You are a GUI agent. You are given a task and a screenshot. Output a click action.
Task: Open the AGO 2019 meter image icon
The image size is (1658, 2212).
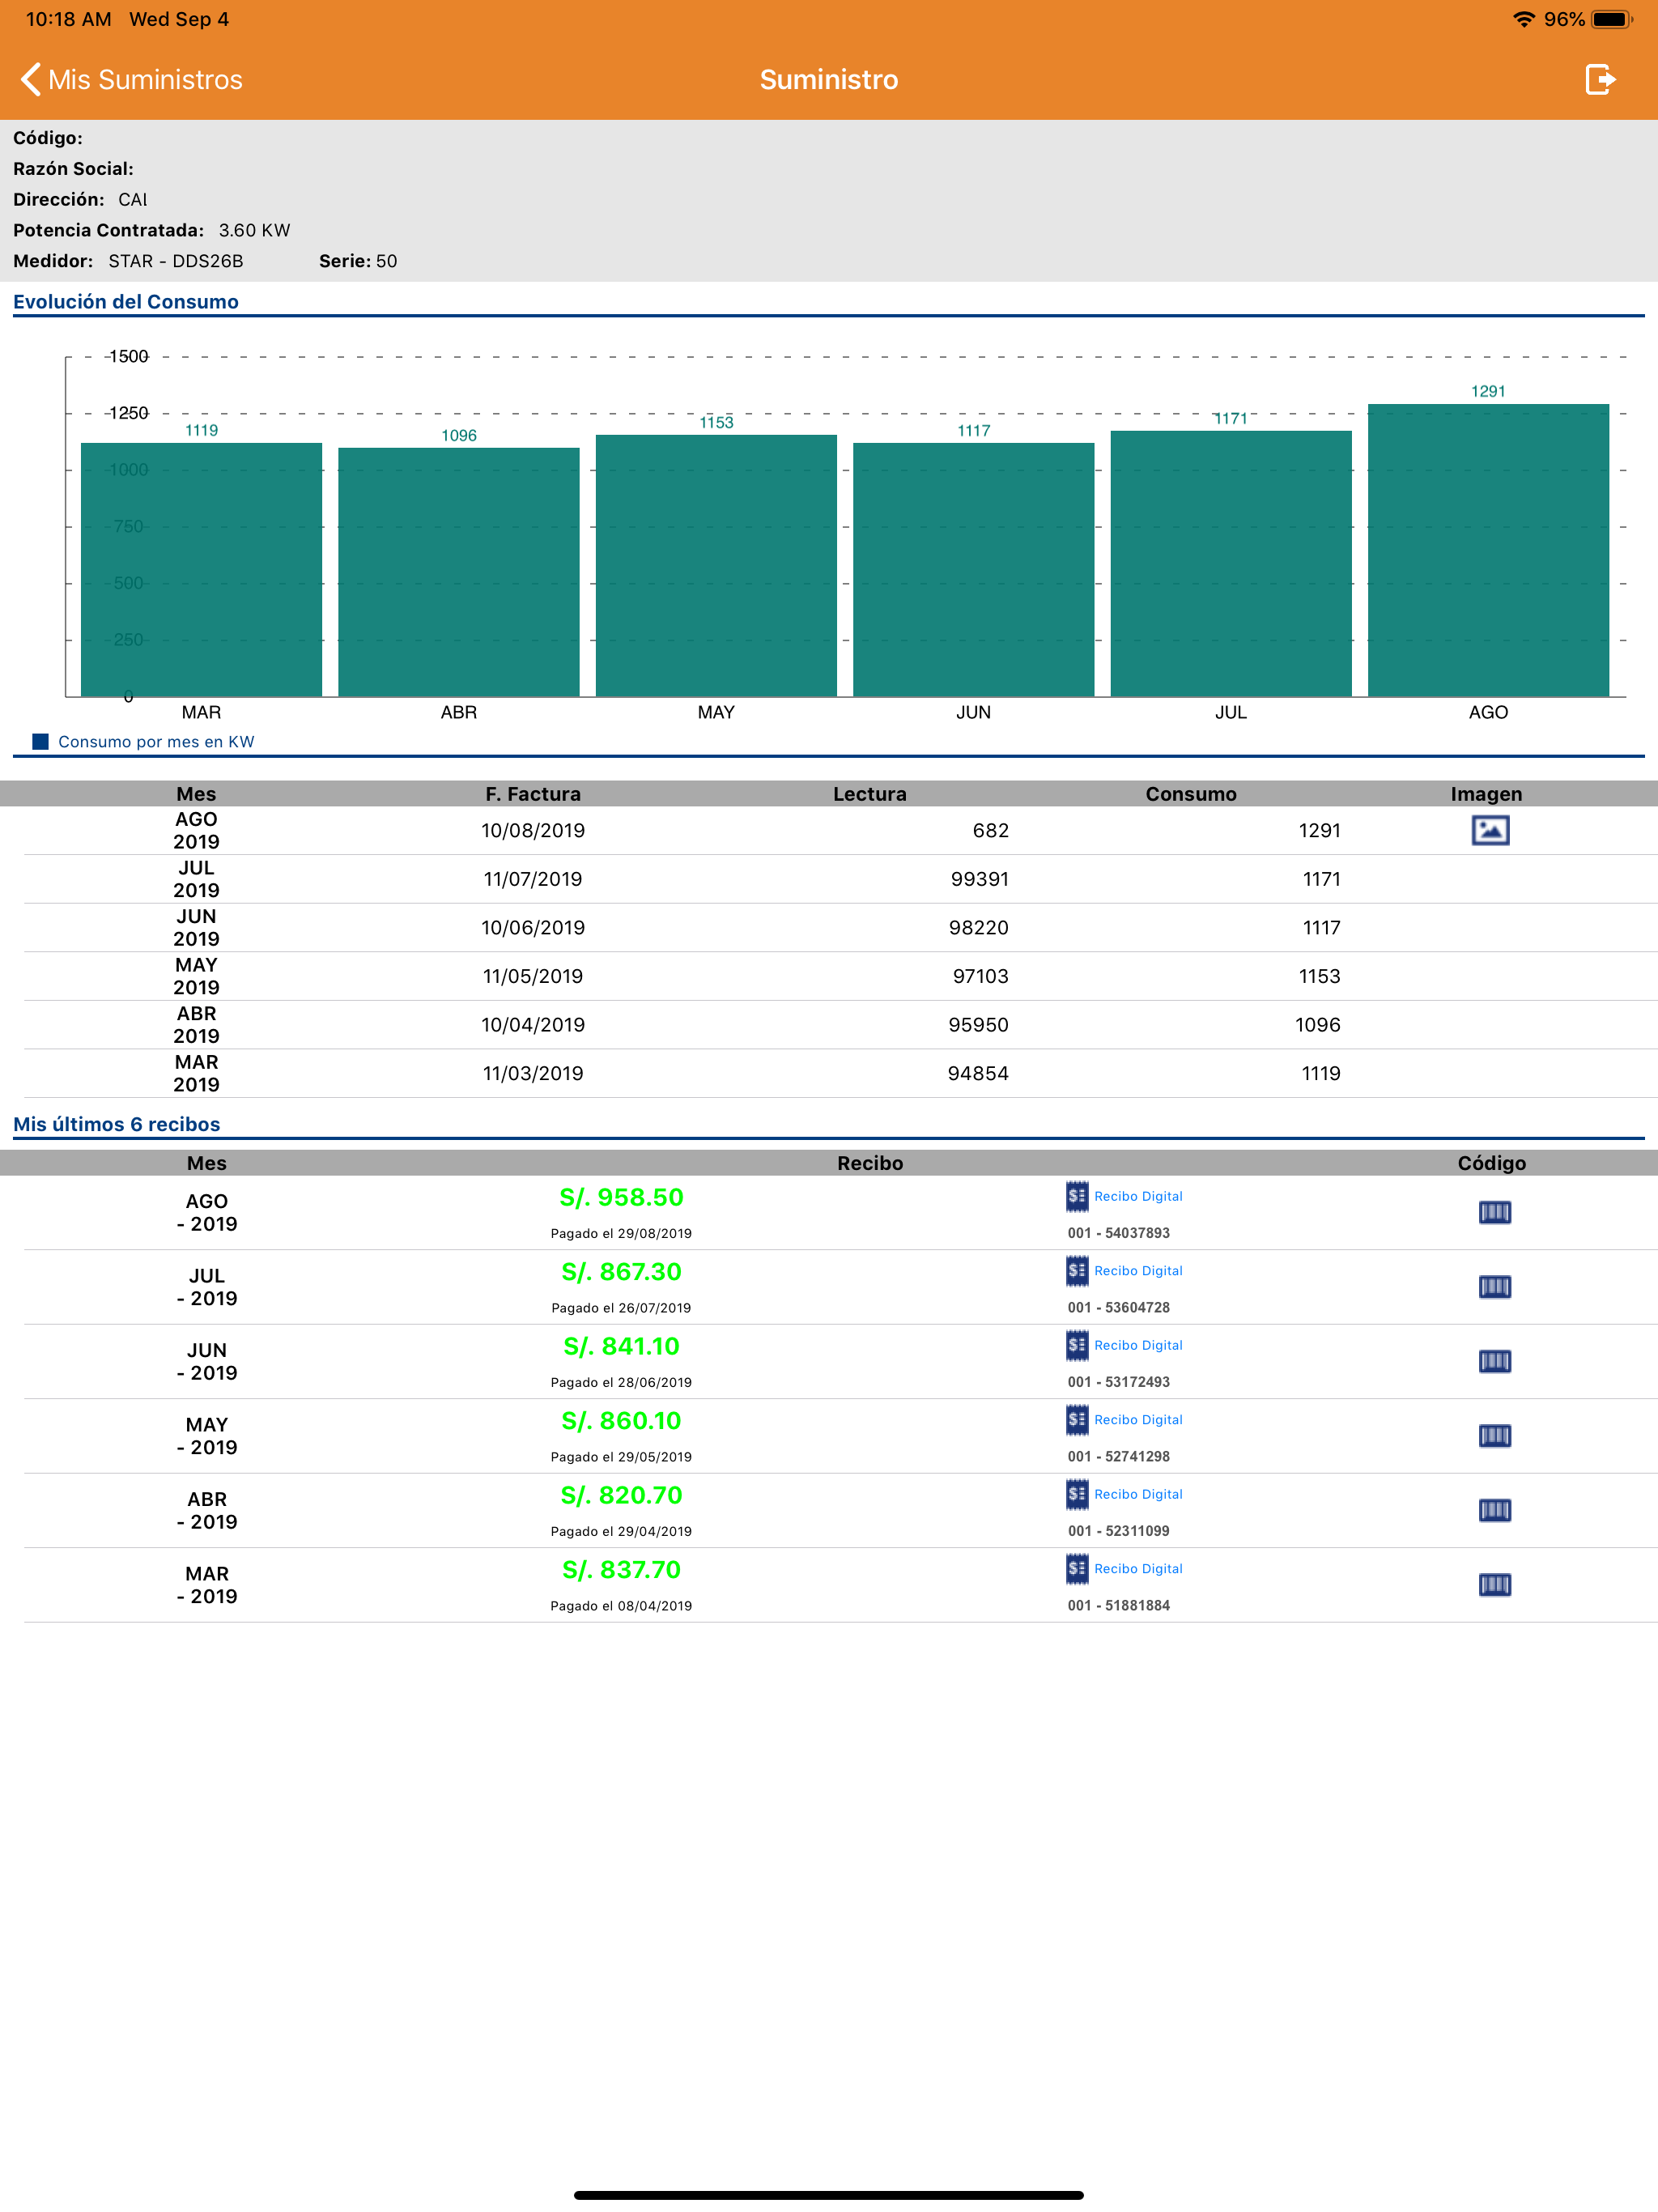[1490, 830]
